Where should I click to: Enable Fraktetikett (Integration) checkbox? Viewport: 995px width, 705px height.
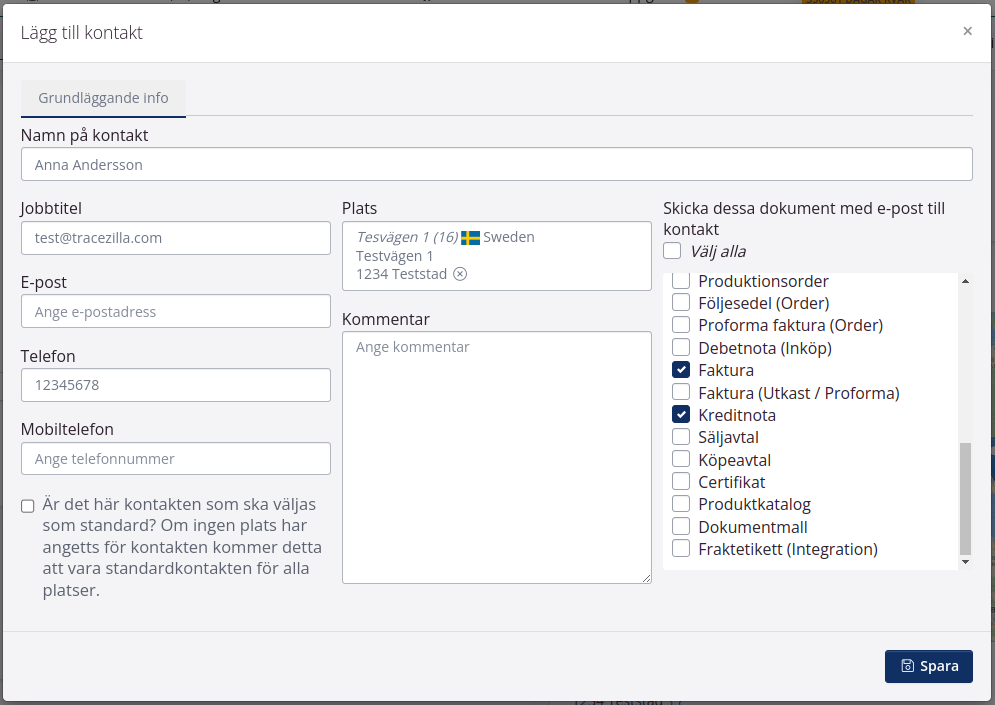point(681,549)
